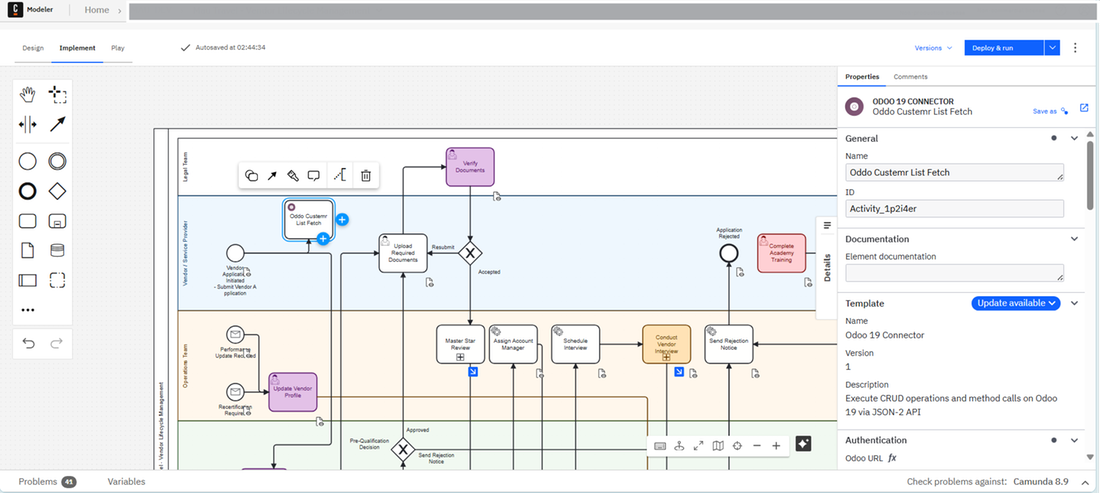This screenshot has width=1100, height=493.
Task: Collapse the Authentication section
Action: point(1073,440)
